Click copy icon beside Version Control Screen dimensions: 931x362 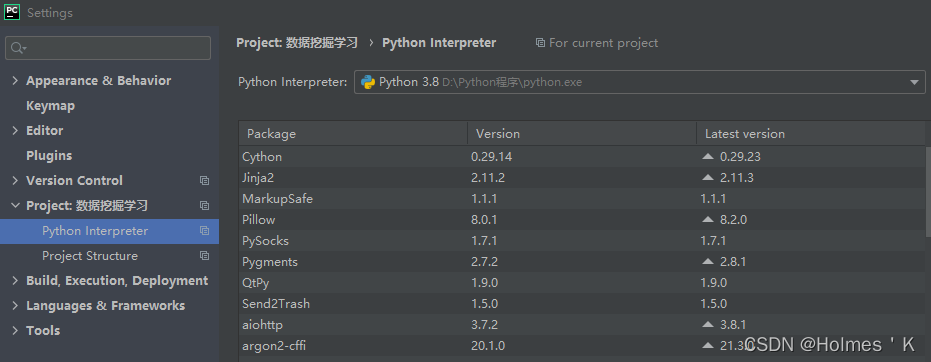(204, 180)
